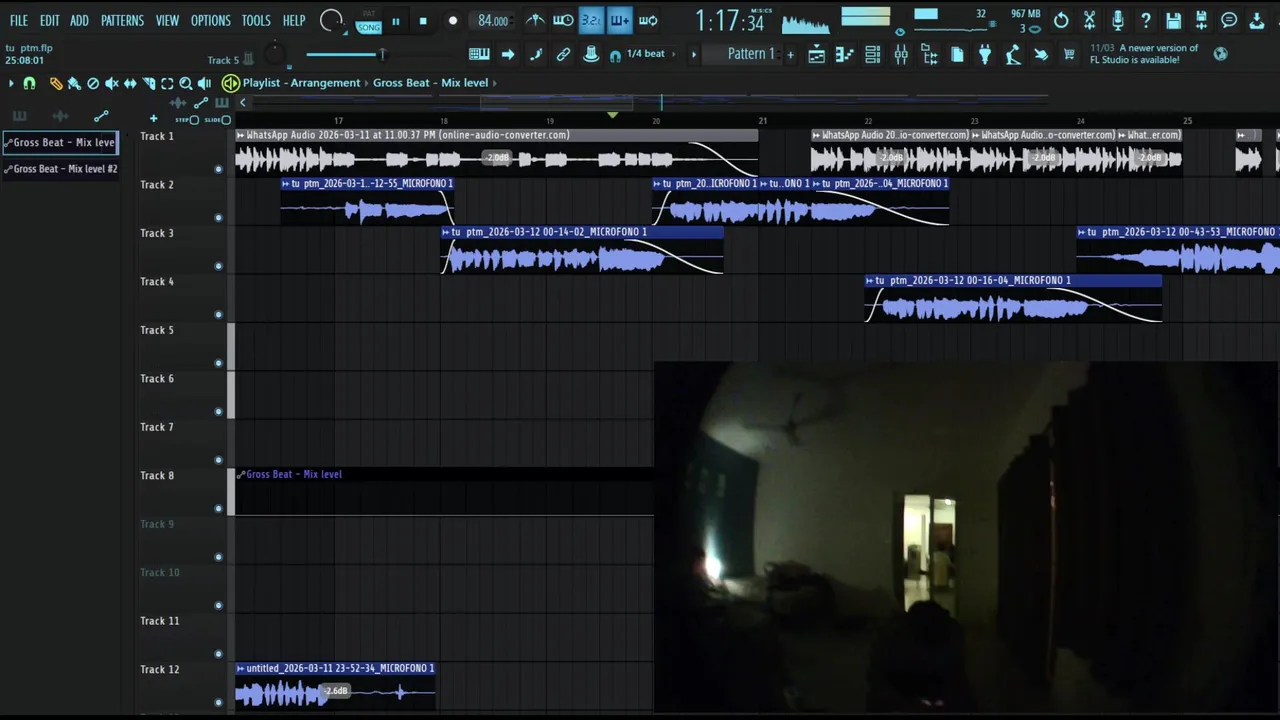Click the stop playback button
This screenshot has width=1280, height=720.
[423, 21]
